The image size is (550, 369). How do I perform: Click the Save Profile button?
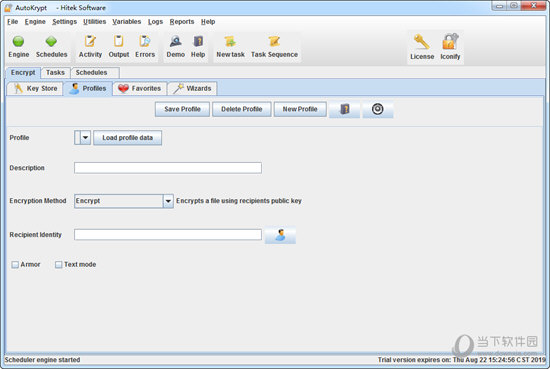182,109
